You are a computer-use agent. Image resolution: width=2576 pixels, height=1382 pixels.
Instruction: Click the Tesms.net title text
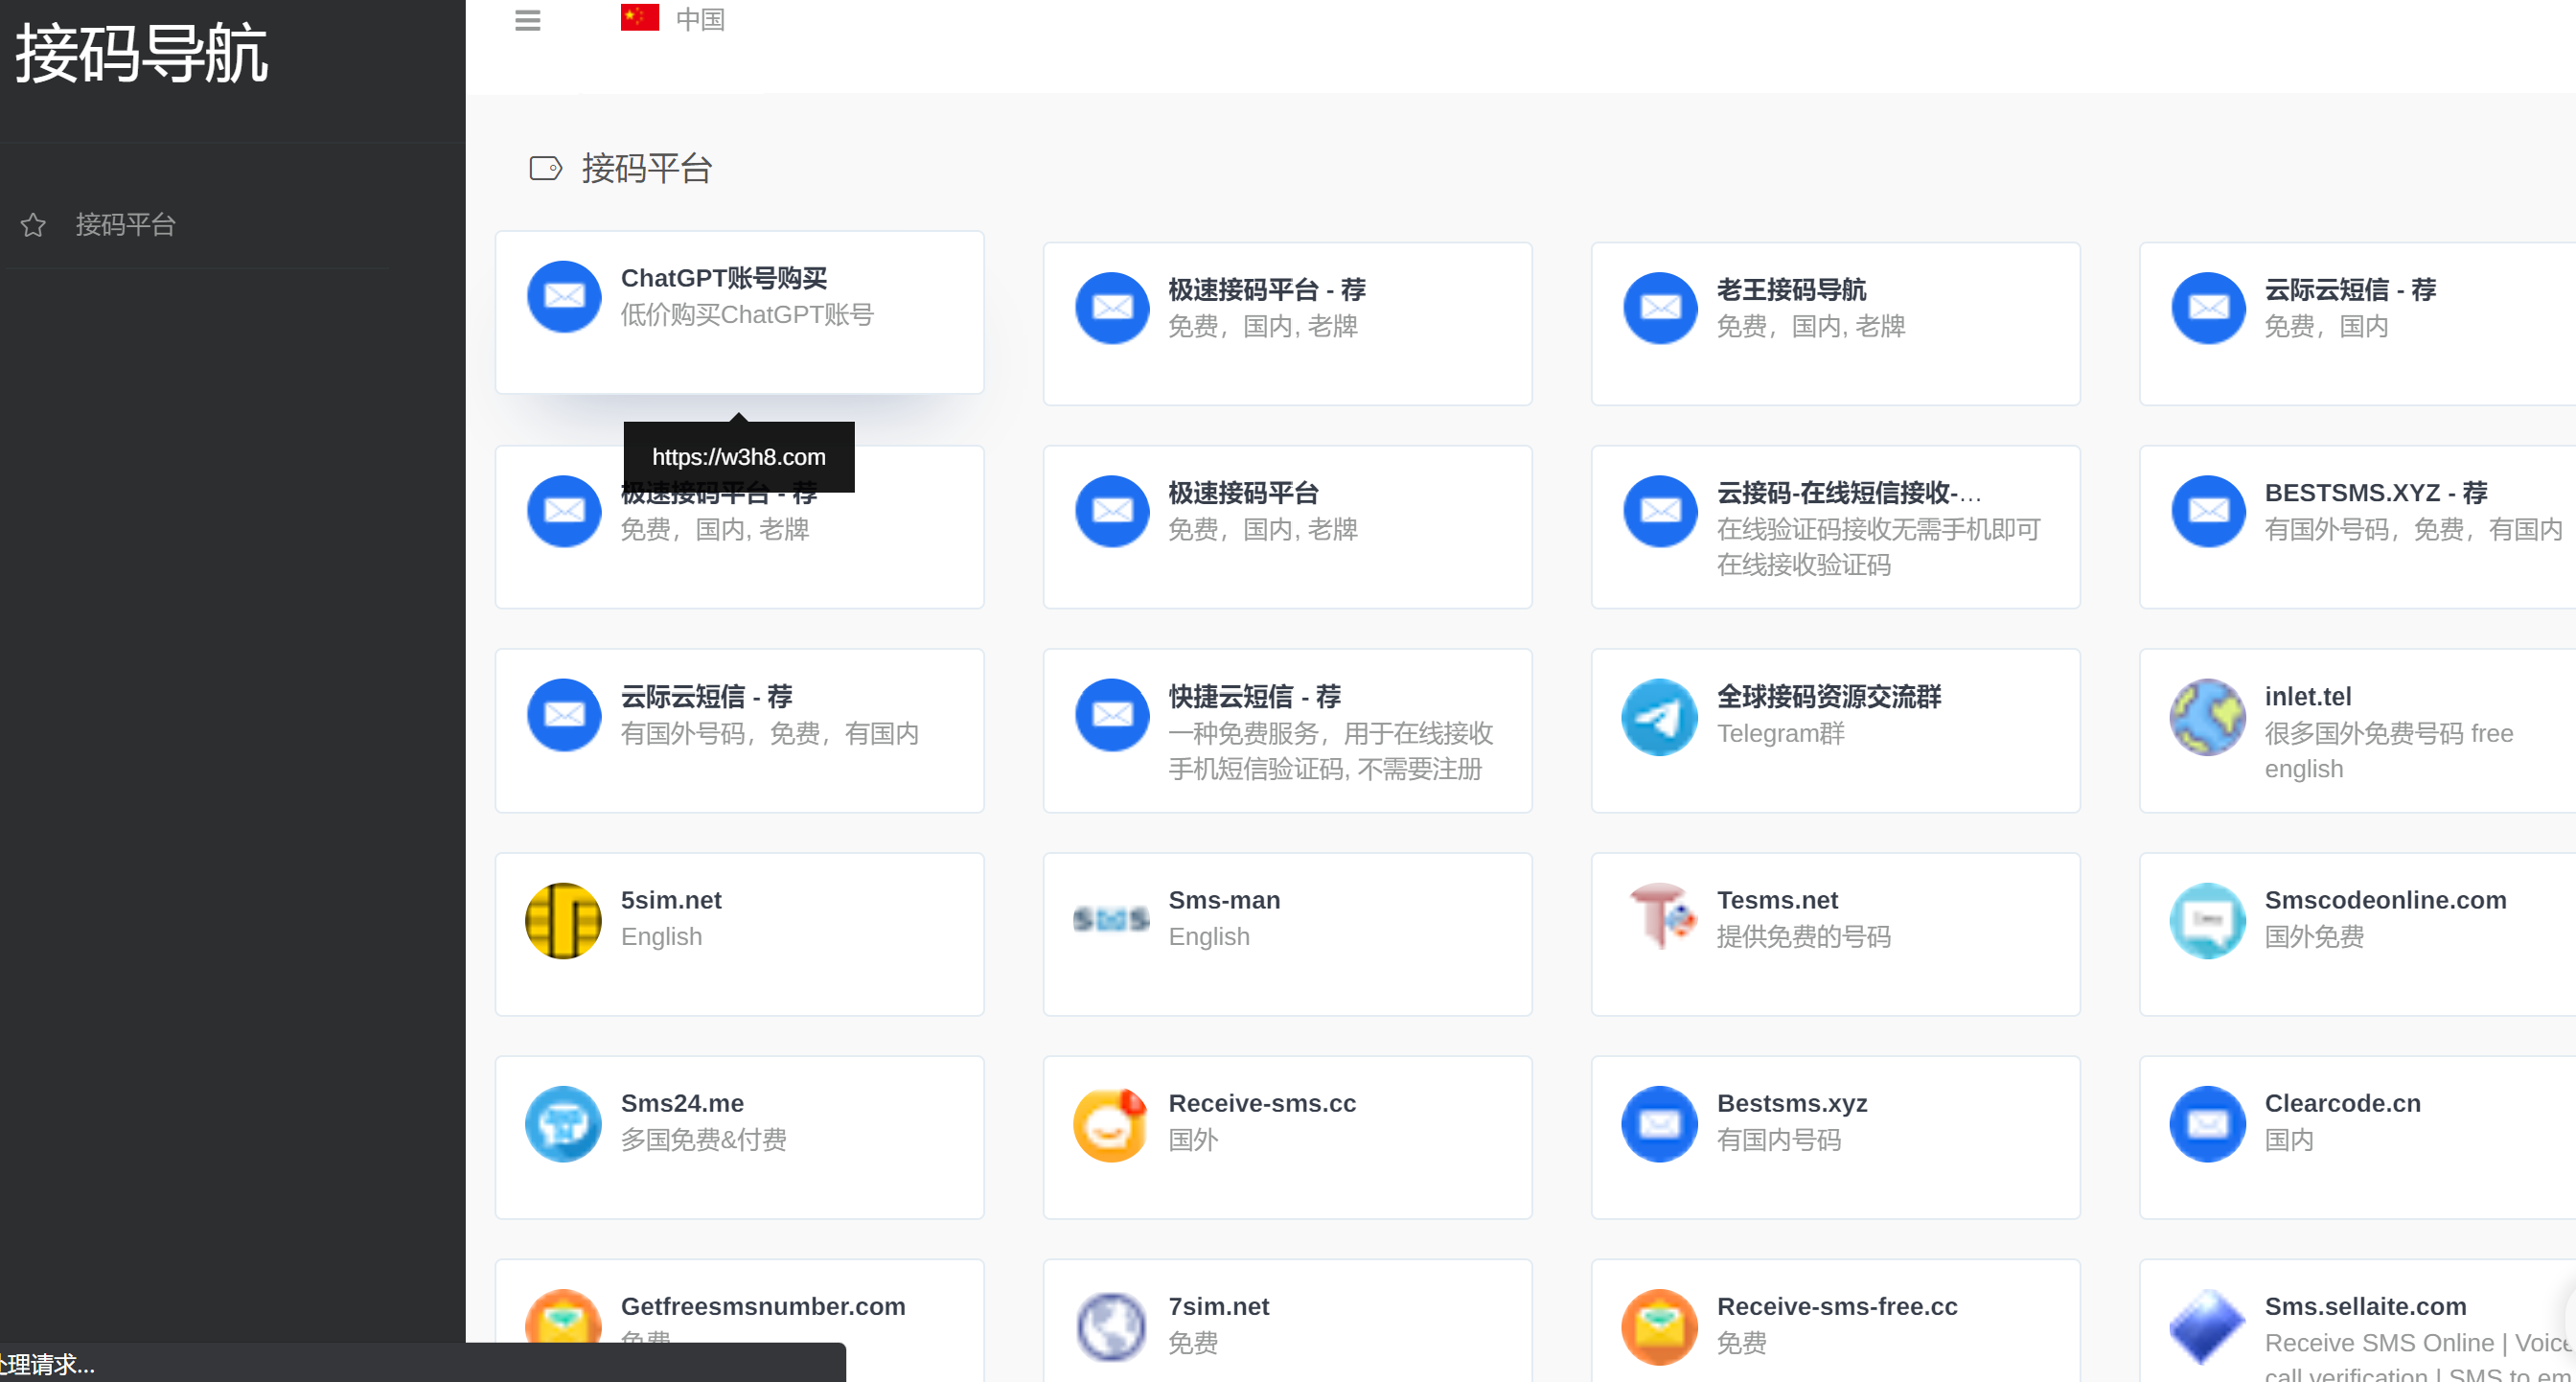(x=1777, y=900)
